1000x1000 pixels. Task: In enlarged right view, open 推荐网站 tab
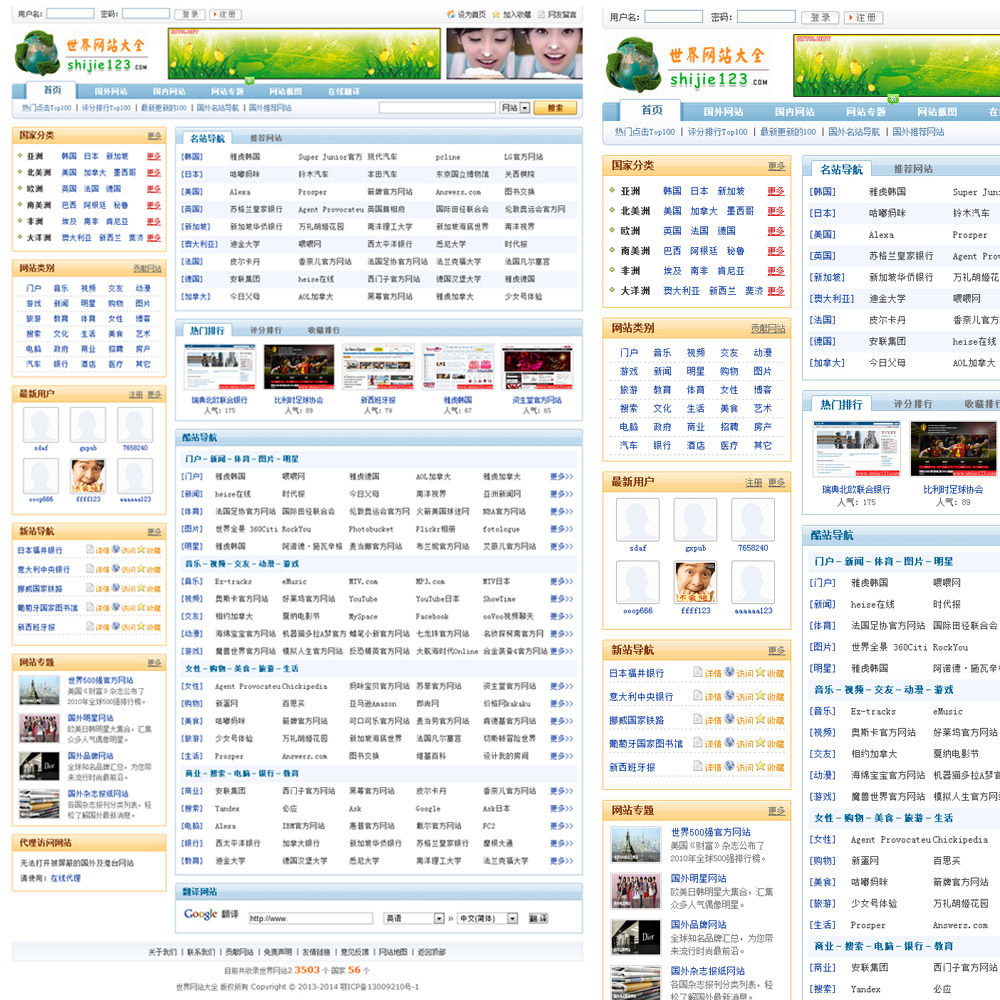pyautogui.click(x=912, y=169)
